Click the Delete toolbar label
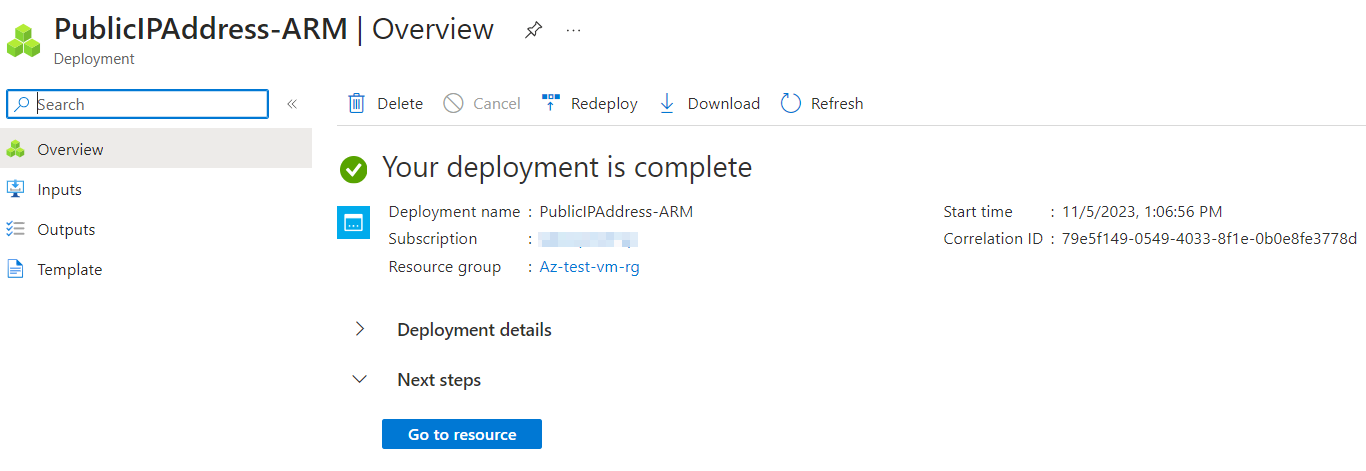This screenshot has height=471, width=1366. pyautogui.click(x=400, y=103)
